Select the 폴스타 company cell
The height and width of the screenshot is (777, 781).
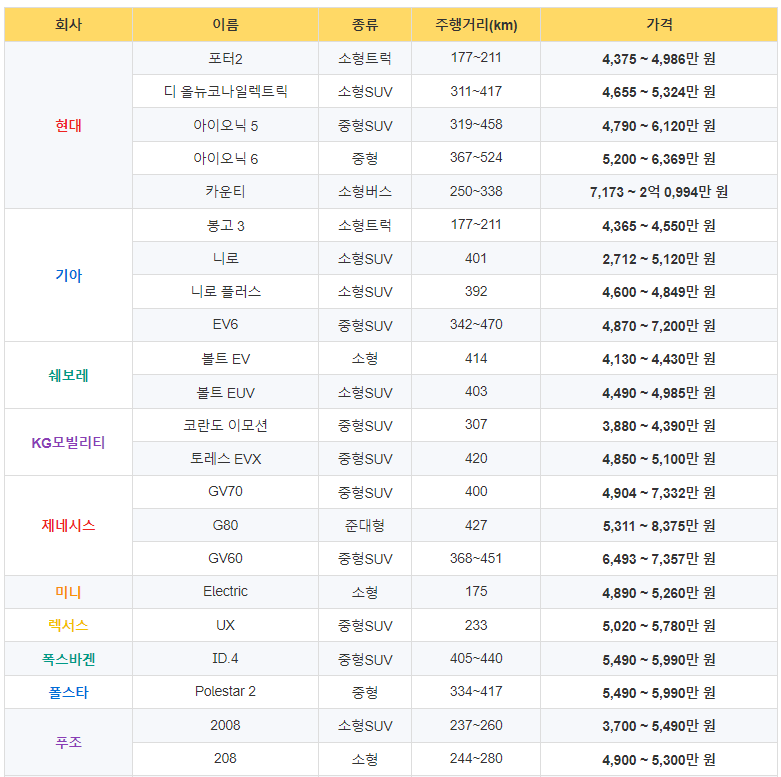click(x=68, y=692)
